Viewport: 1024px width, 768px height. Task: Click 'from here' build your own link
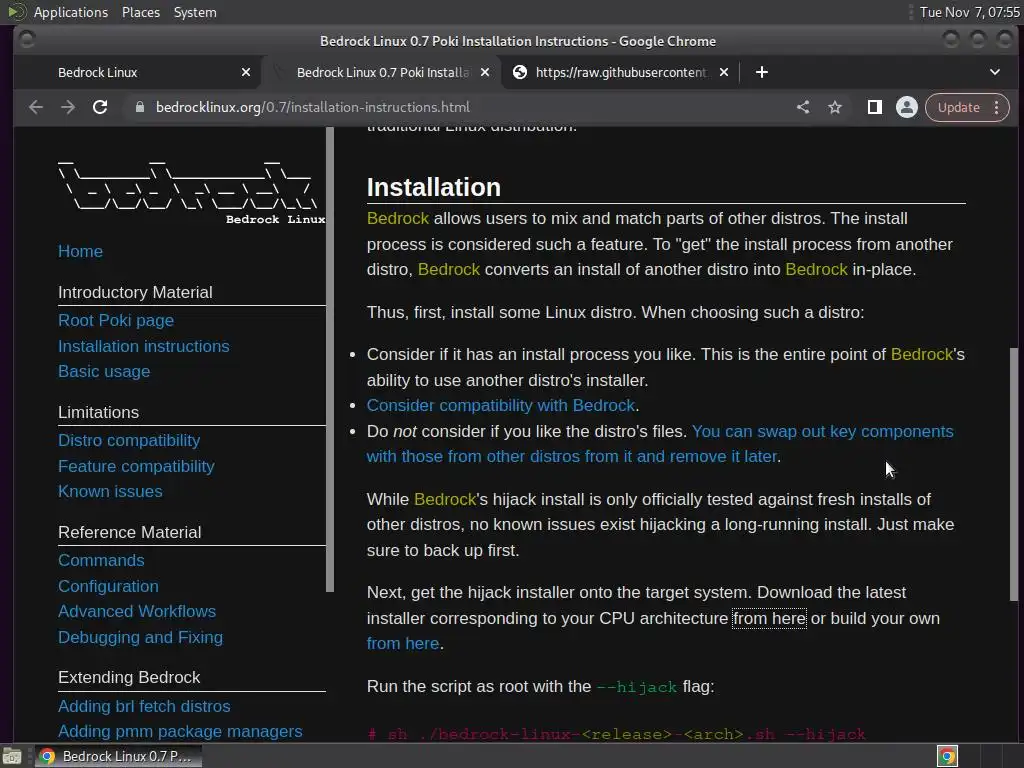point(402,644)
